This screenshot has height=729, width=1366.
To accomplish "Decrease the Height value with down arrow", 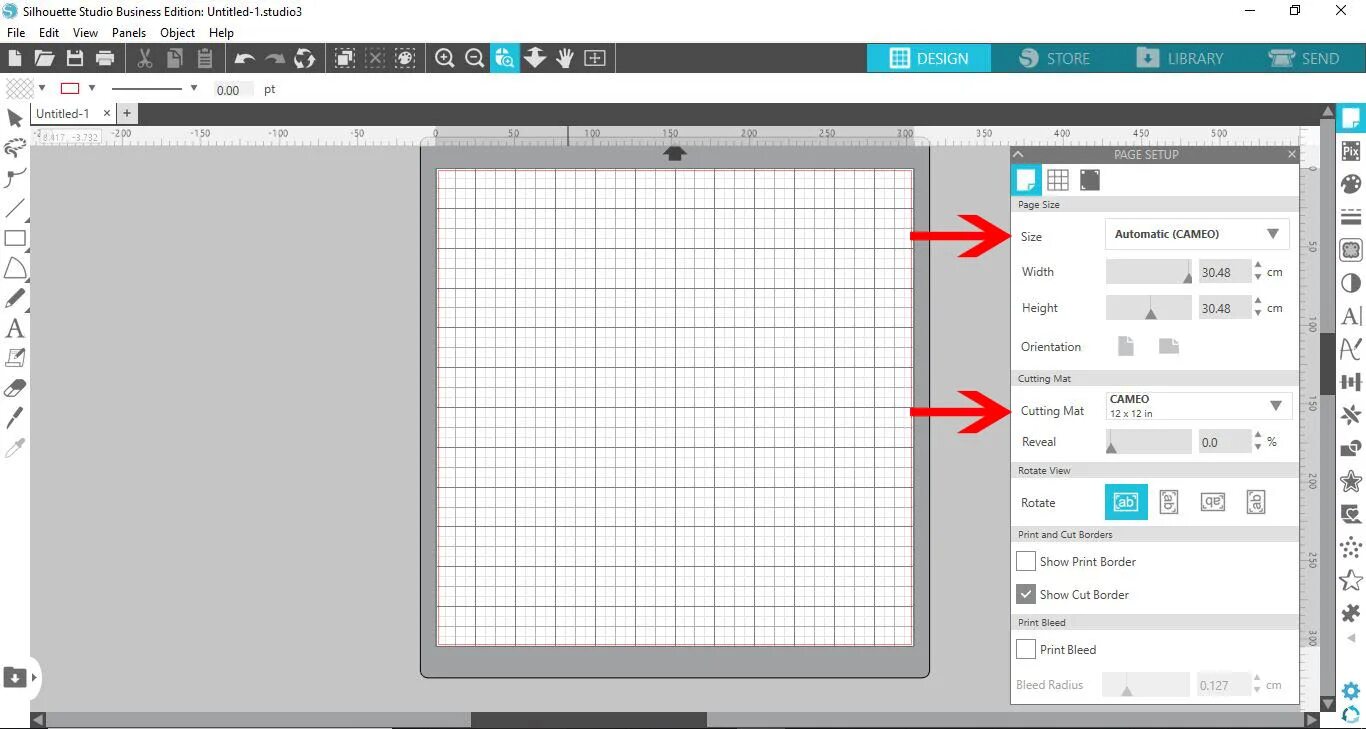I will click(x=1258, y=314).
